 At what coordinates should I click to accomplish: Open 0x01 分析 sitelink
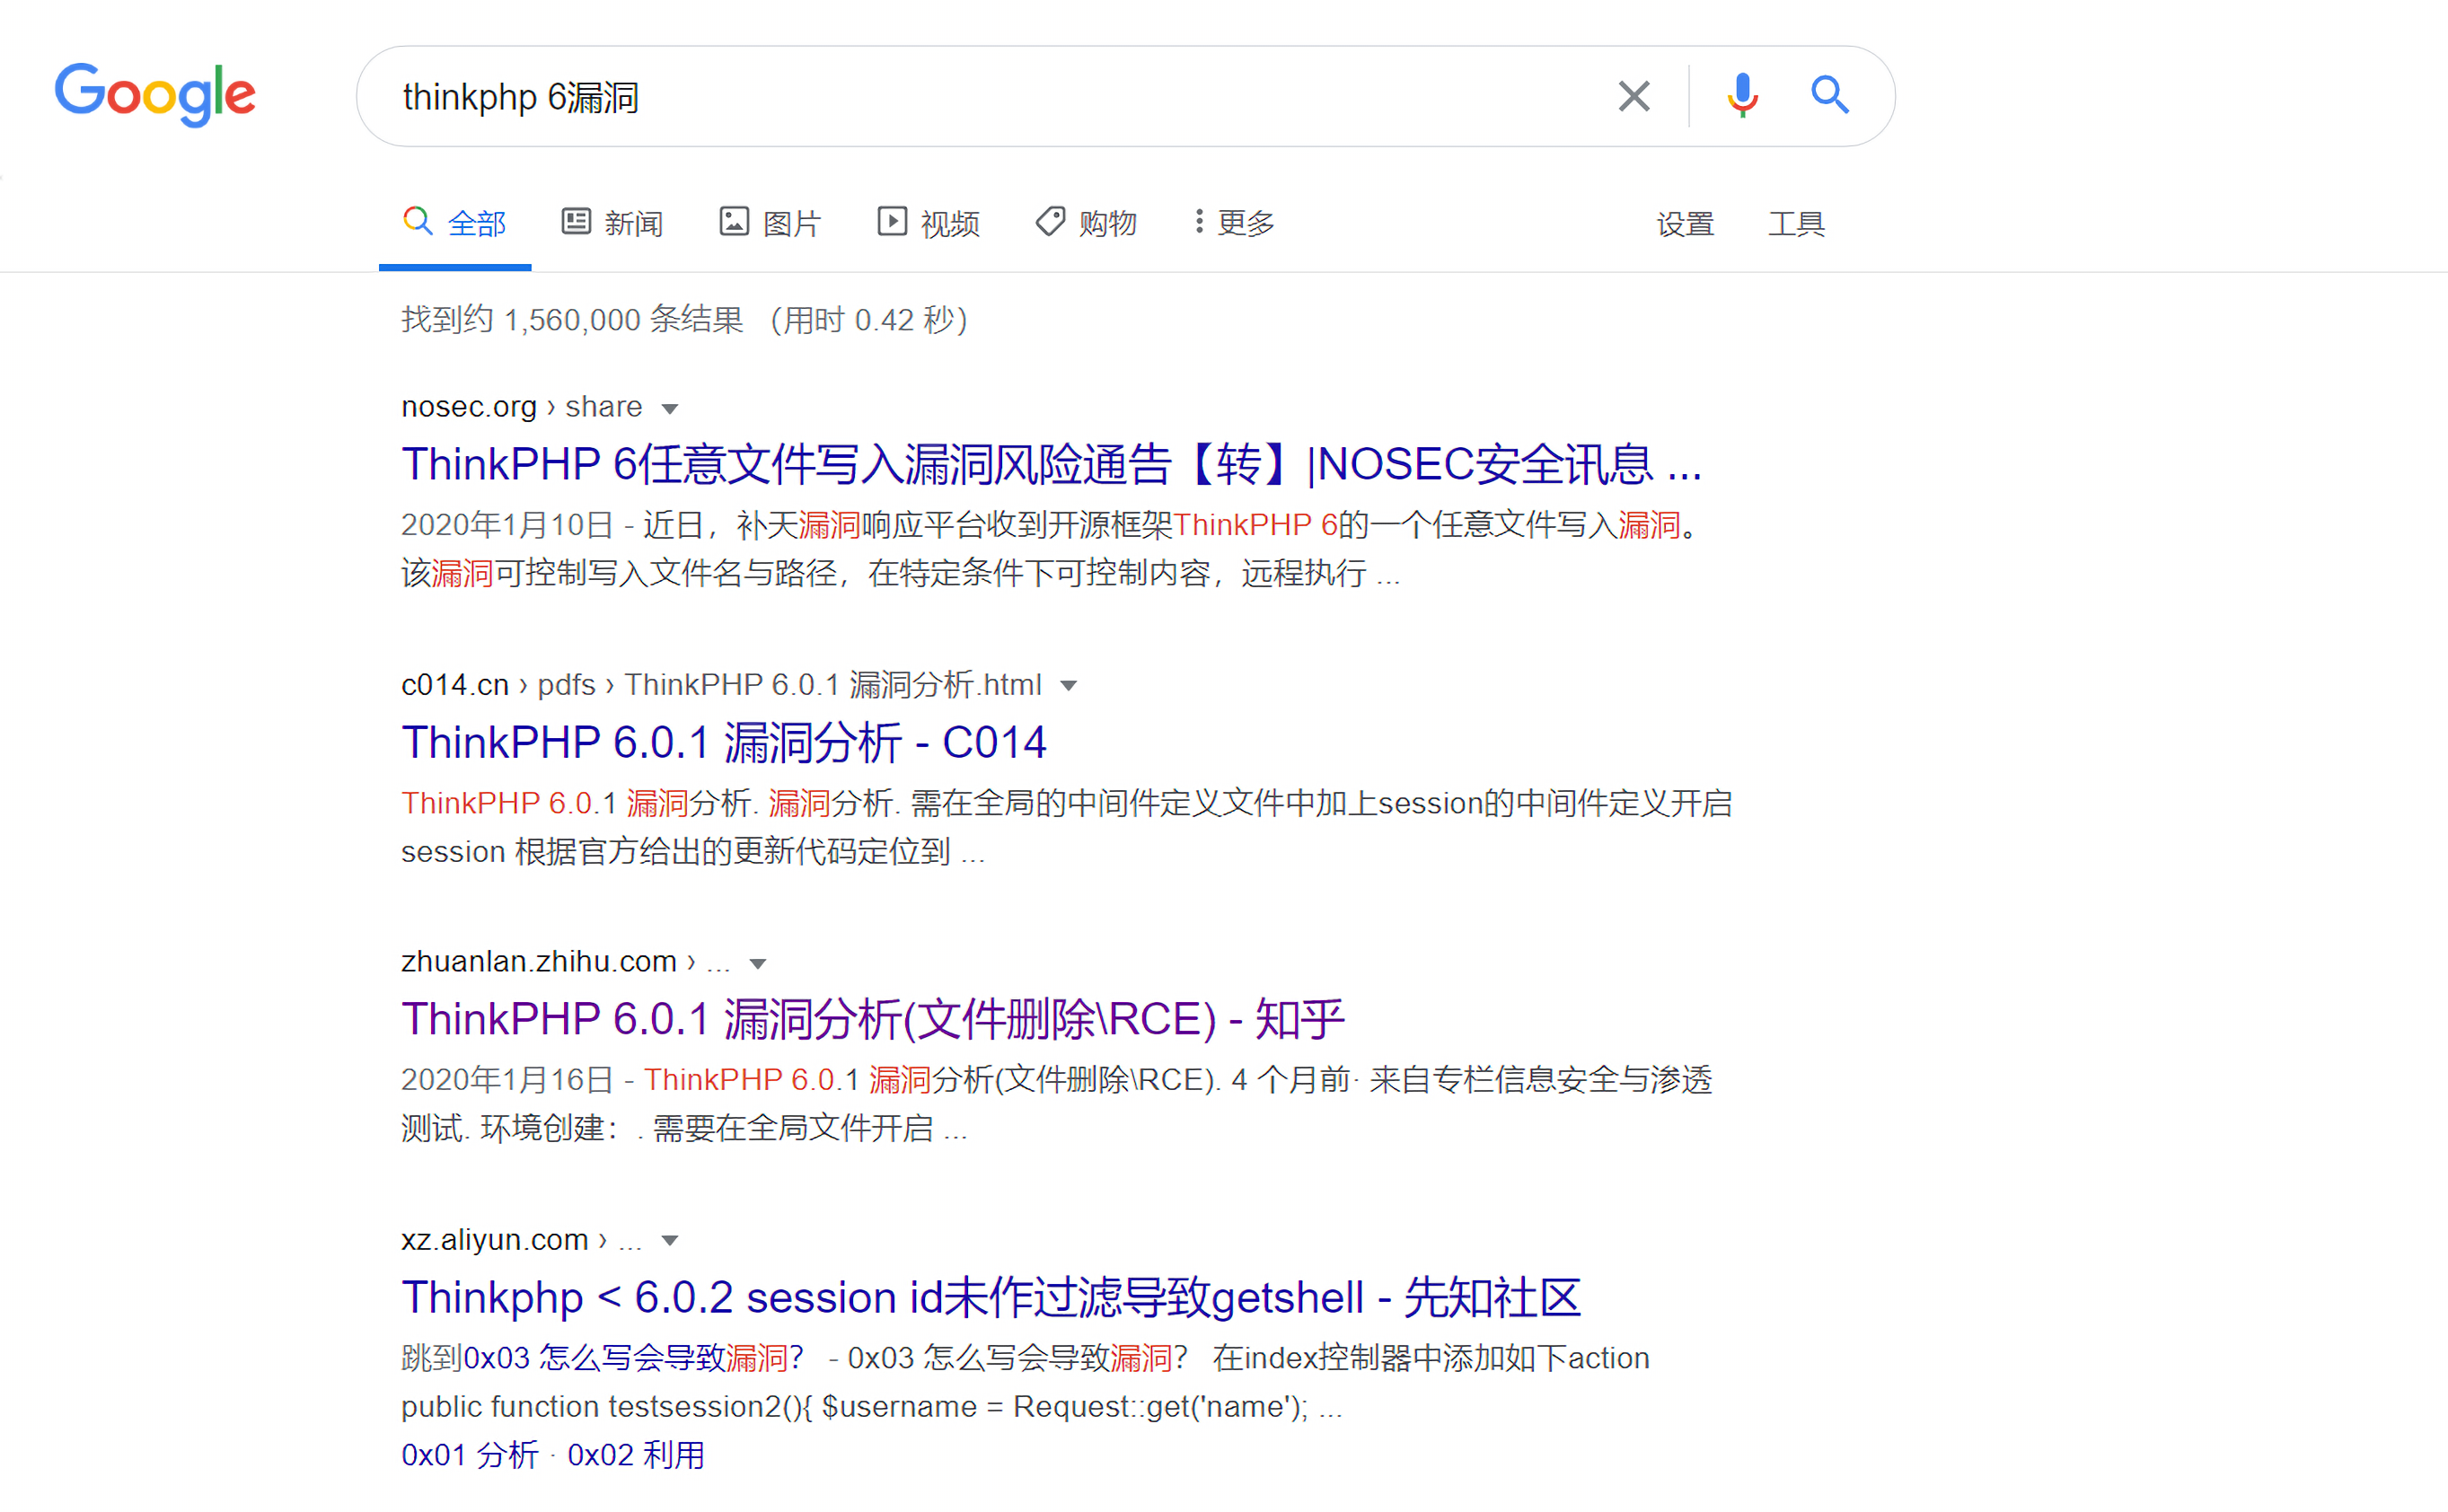point(470,1455)
